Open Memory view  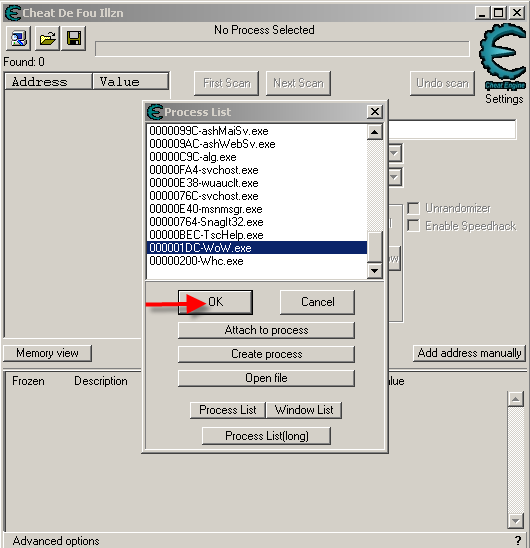click(x=47, y=353)
